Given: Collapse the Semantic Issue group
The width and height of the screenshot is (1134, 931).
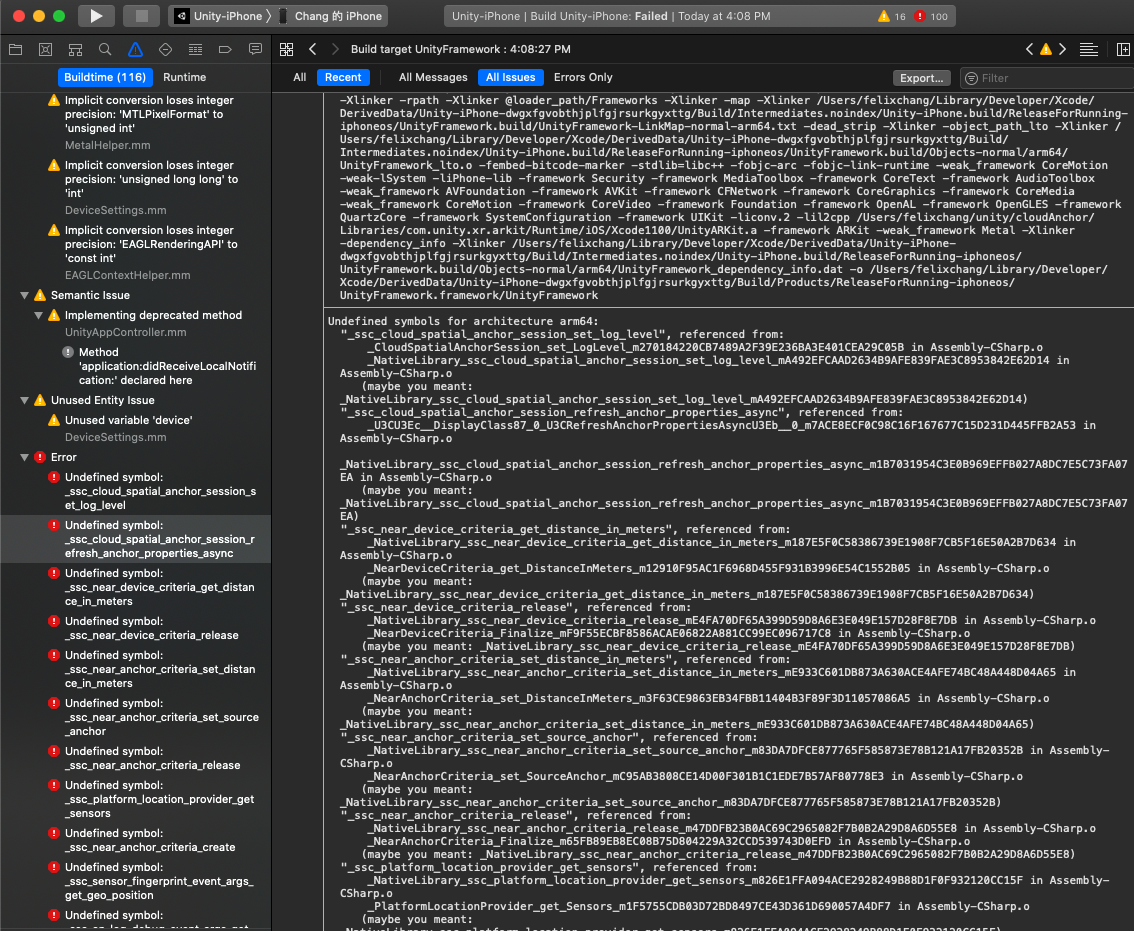Looking at the screenshot, I should (x=25, y=295).
